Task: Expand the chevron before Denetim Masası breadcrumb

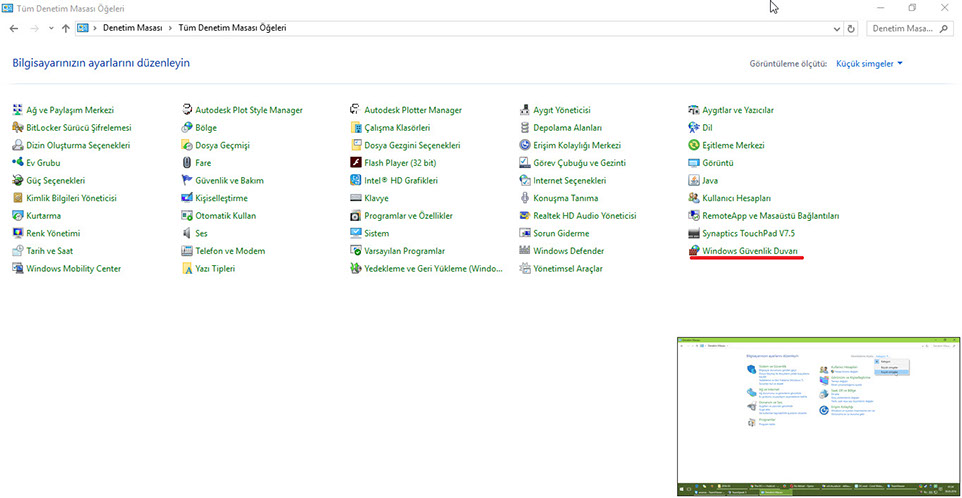Action: pos(95,28)
